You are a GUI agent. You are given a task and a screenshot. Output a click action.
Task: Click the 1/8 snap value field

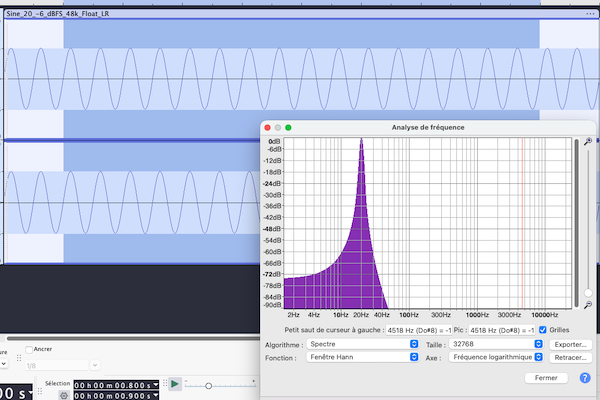click(x=57, y=366)
